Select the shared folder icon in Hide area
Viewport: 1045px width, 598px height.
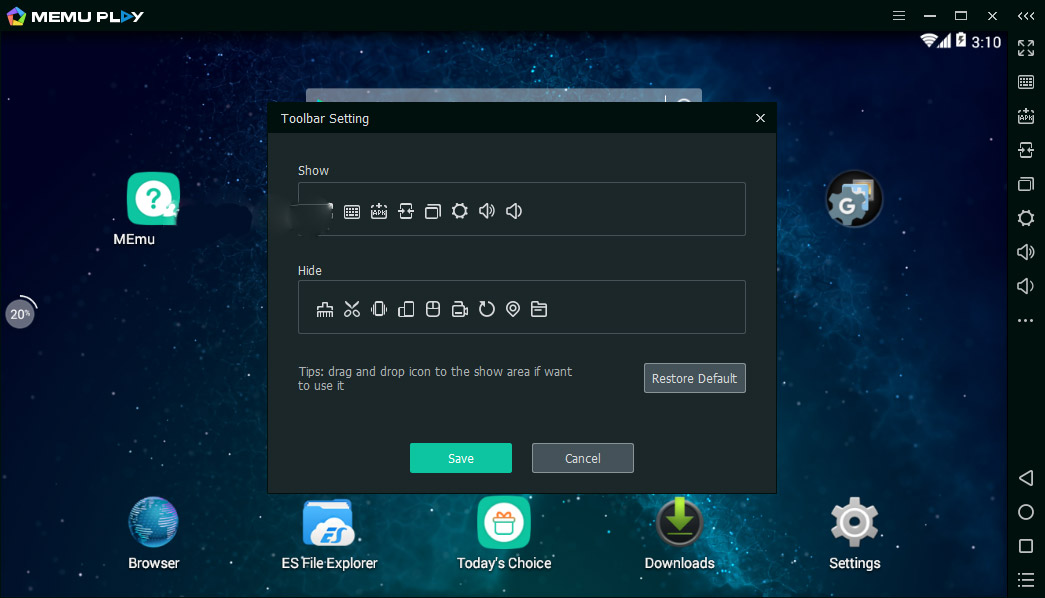538,309
